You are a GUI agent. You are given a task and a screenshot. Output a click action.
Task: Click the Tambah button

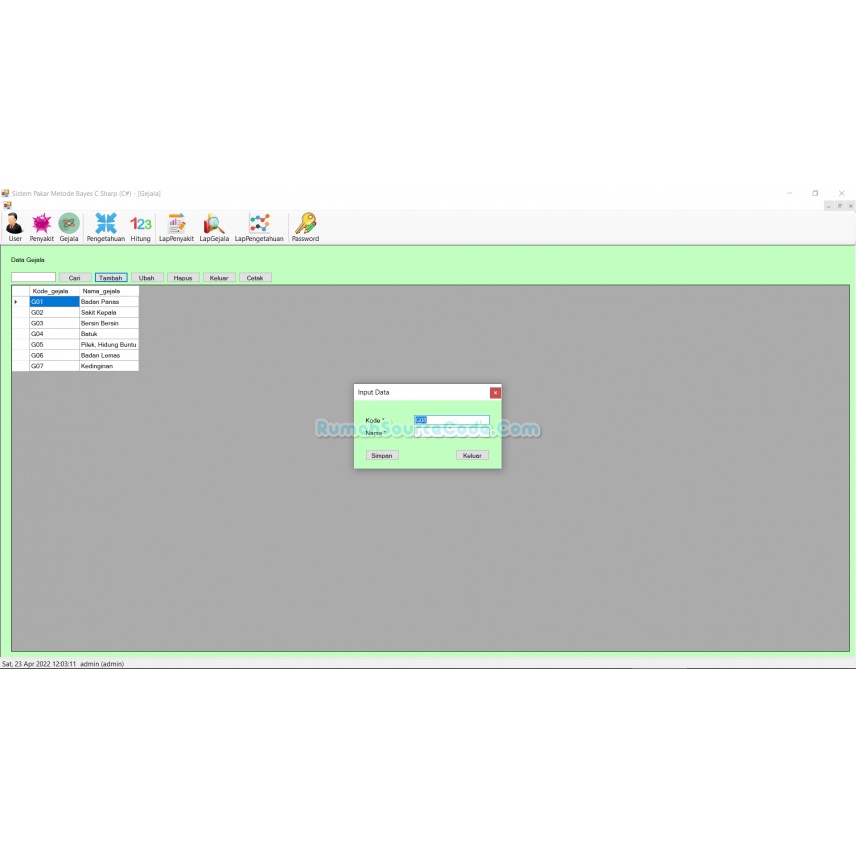(111, 278)
